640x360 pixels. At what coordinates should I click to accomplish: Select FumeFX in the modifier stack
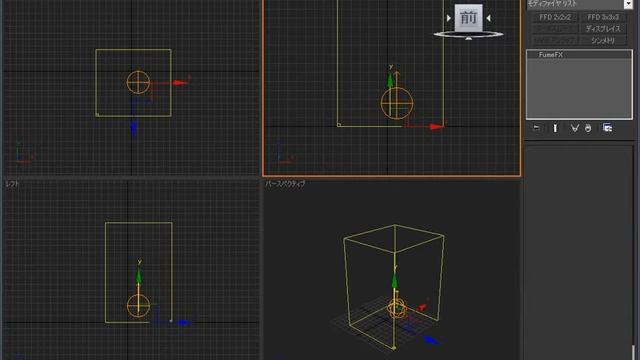[579, 55]
